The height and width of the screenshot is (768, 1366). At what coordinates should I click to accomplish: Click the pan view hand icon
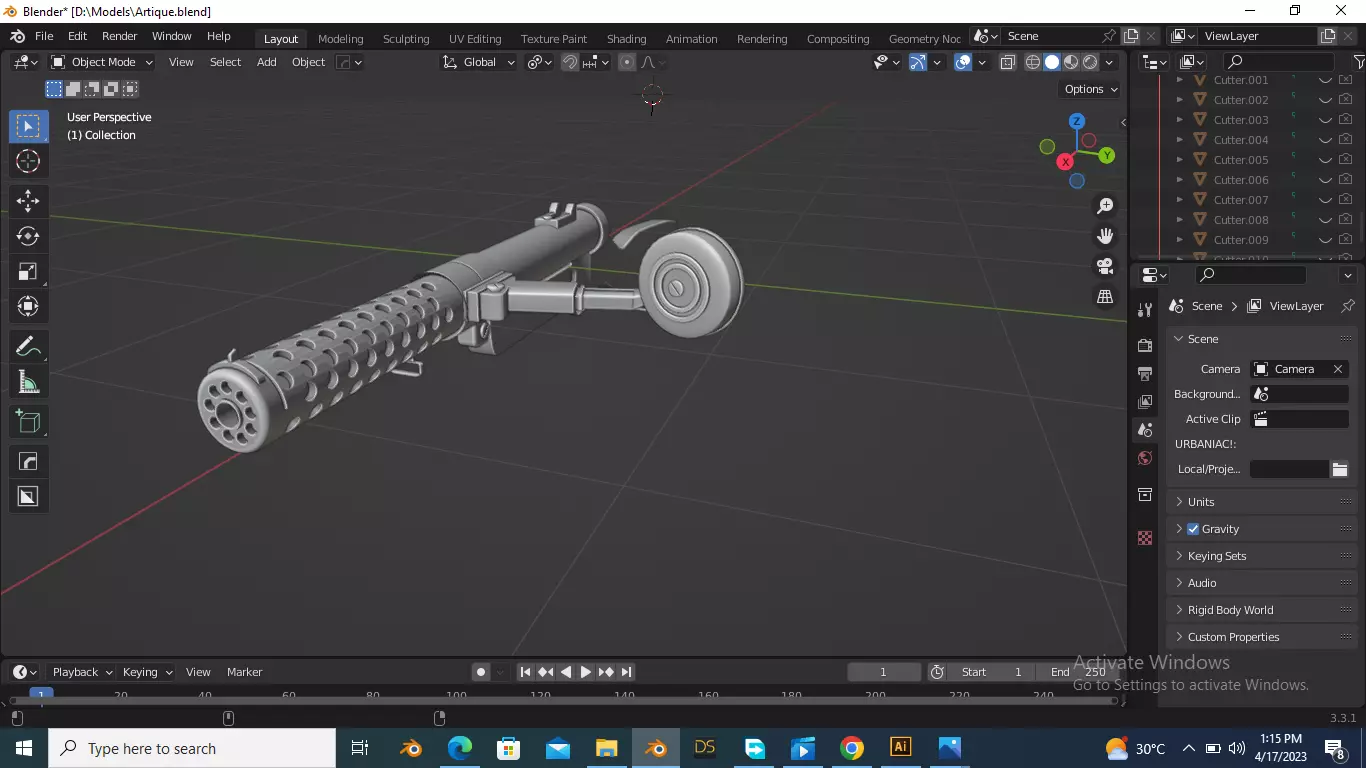point(1105,236)
